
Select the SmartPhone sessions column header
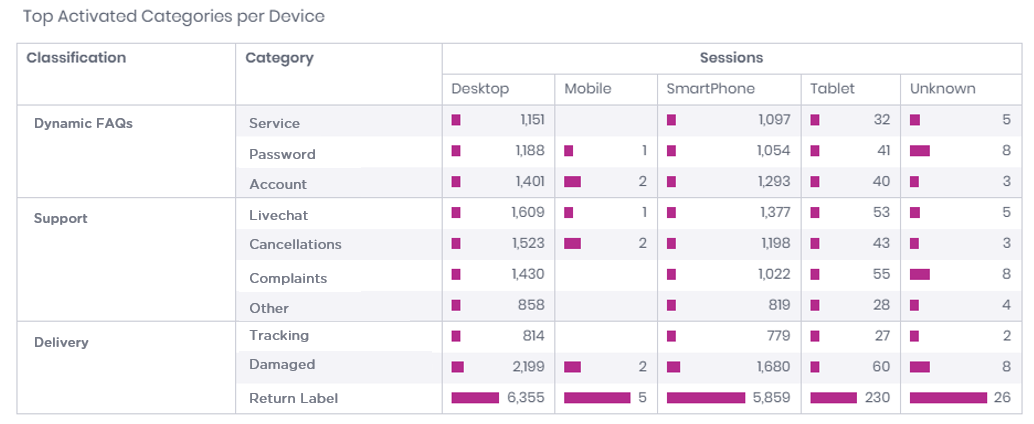[x=710, y=89]
